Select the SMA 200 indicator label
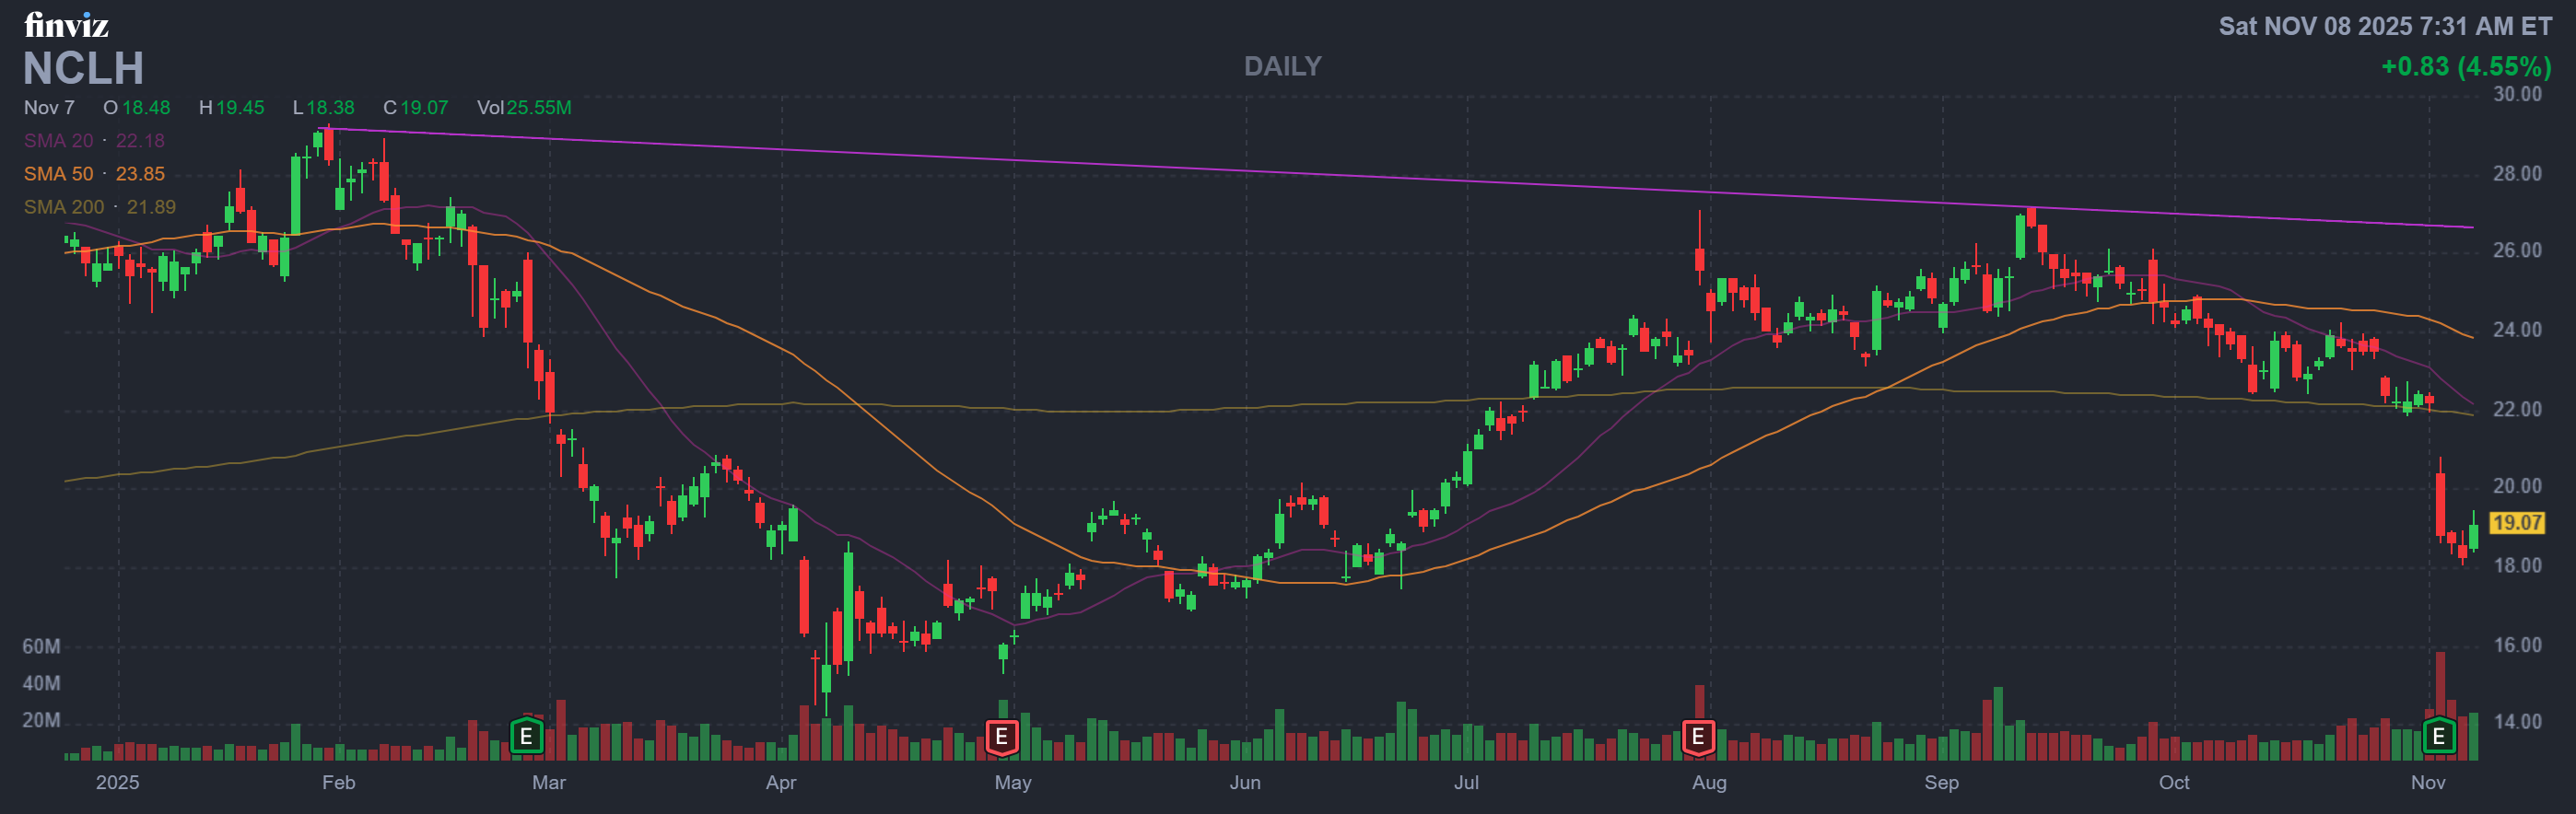Screen dimensions: 2576x814 click(x=99, y=207)
